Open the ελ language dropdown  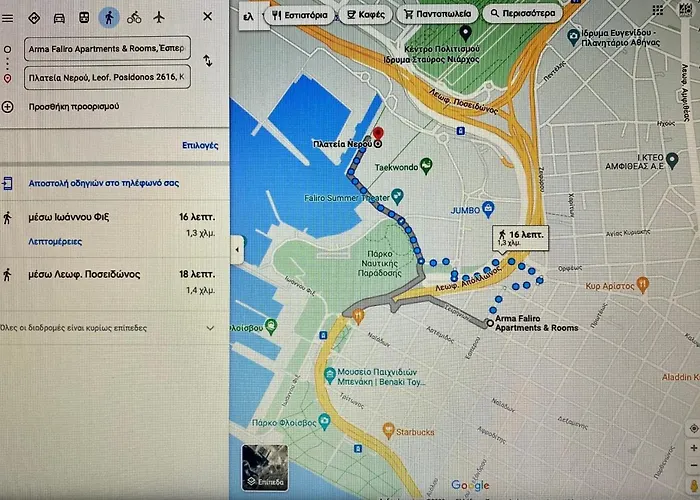tap(252, 17)
